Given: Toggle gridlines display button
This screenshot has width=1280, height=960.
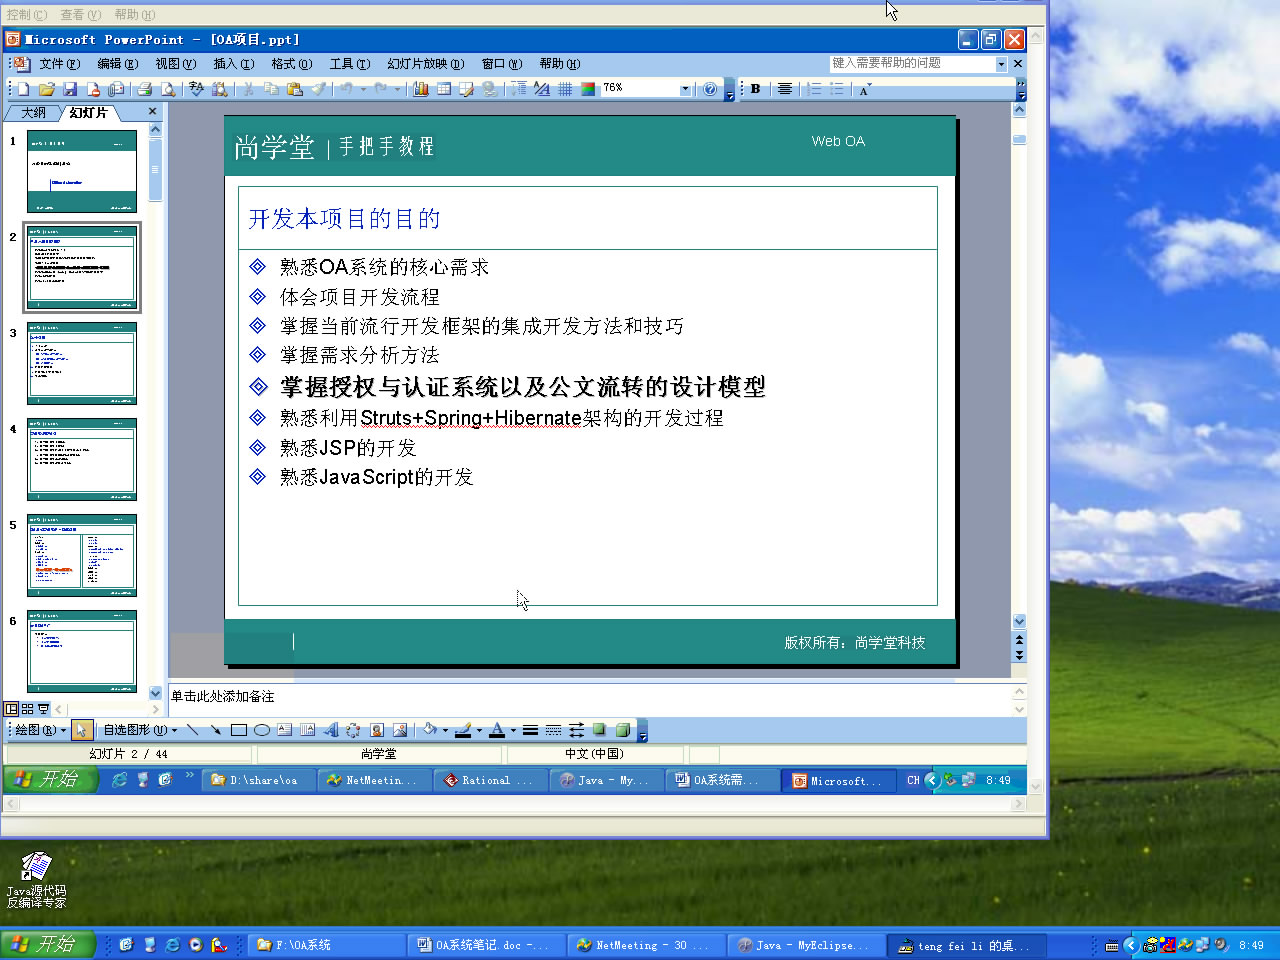Looking at the screenshot, I should pyautogui.click(x=565, y=88).
